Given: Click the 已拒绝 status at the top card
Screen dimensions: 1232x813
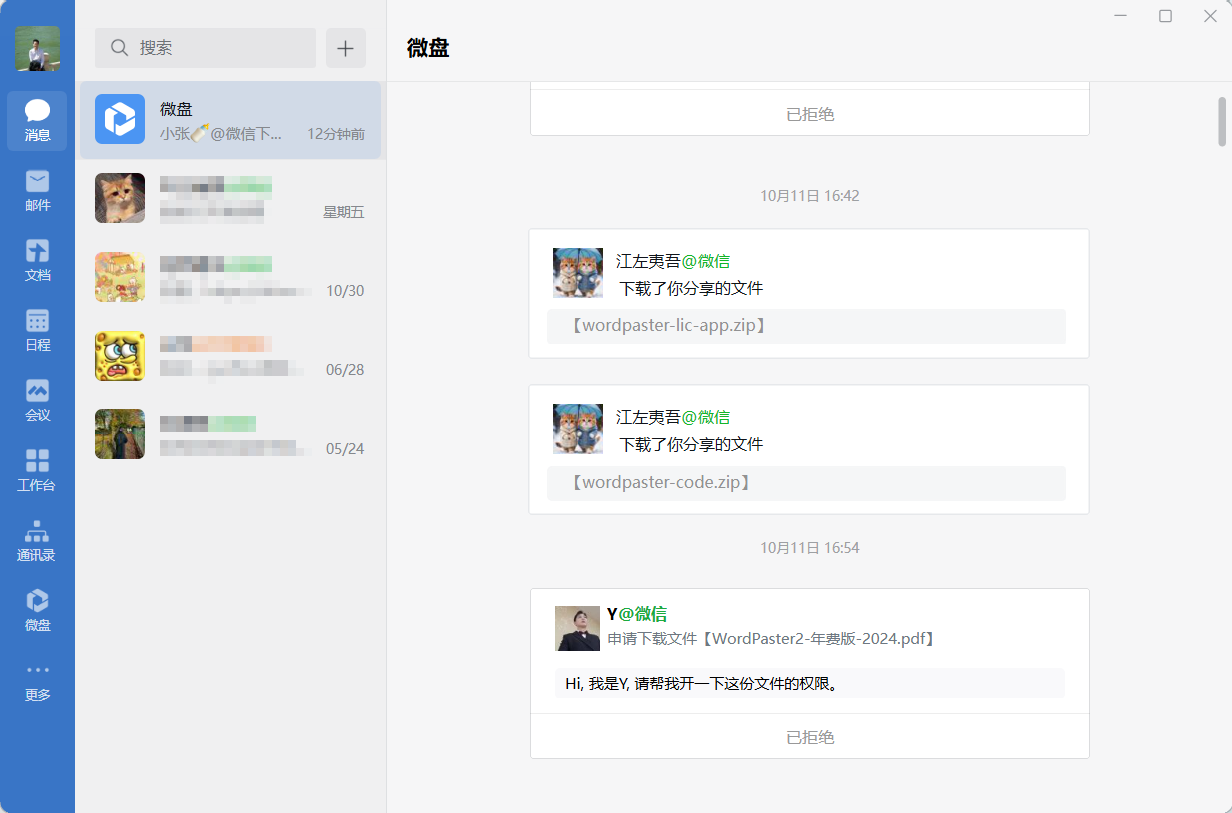Looking at the screenshot, I should 810,114.
